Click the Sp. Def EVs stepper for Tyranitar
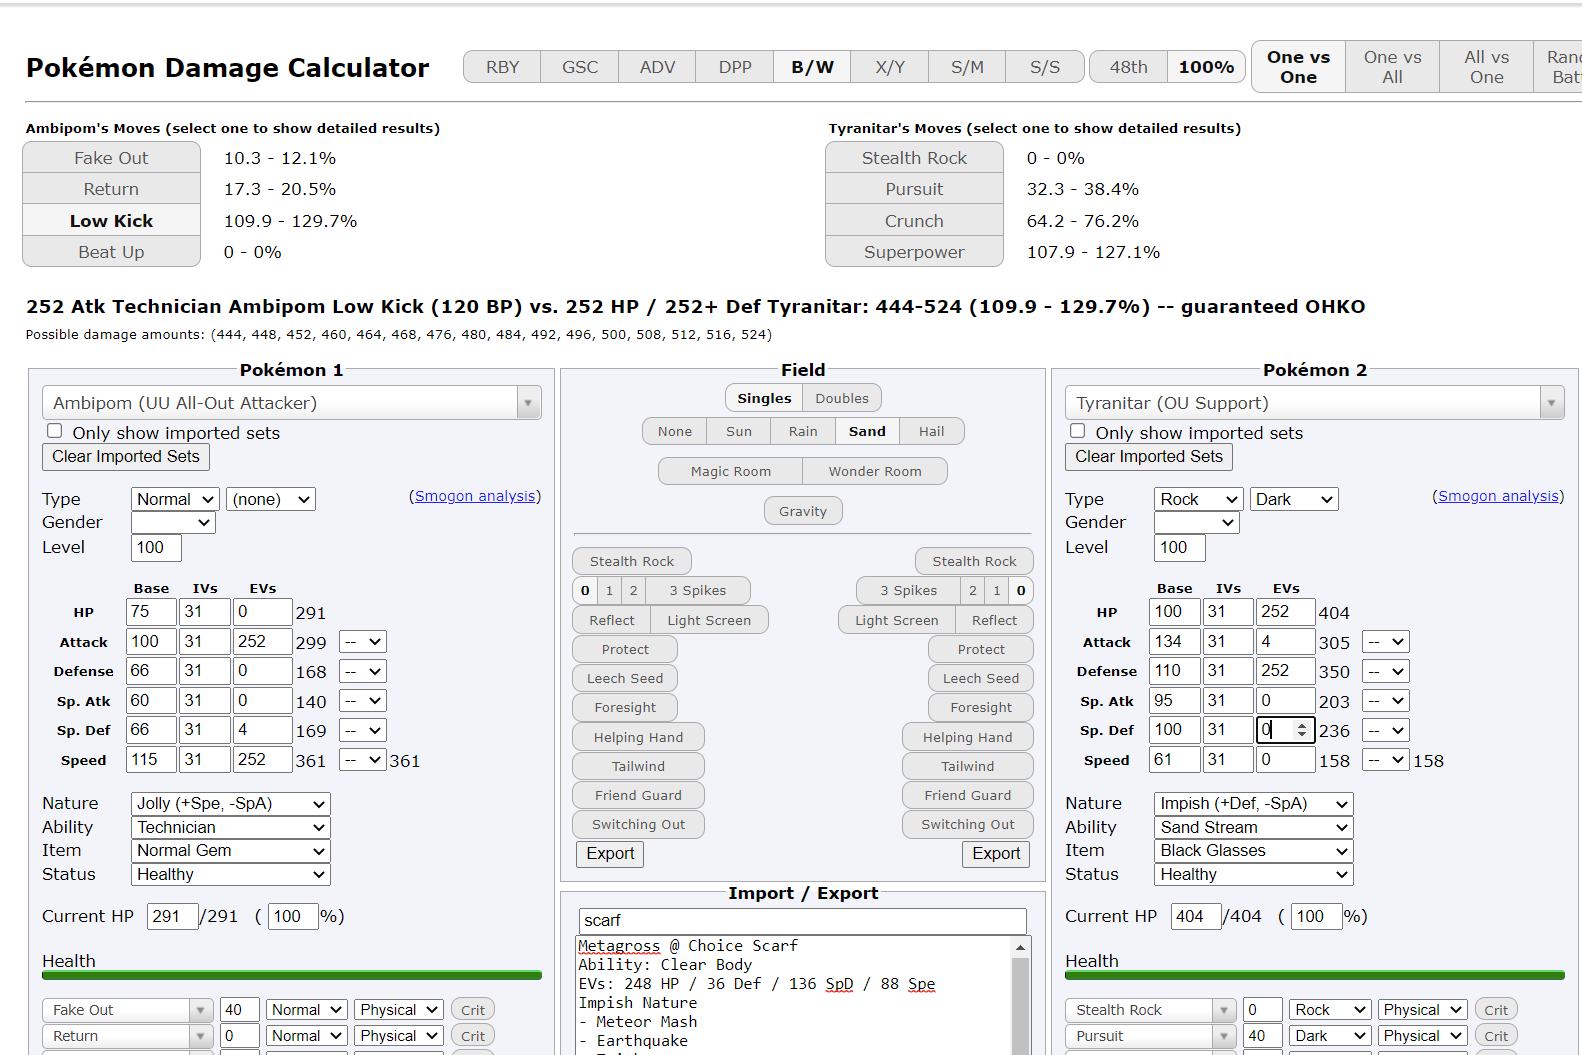This screenshot has height=1055, width=1582. pos(1301,730)
